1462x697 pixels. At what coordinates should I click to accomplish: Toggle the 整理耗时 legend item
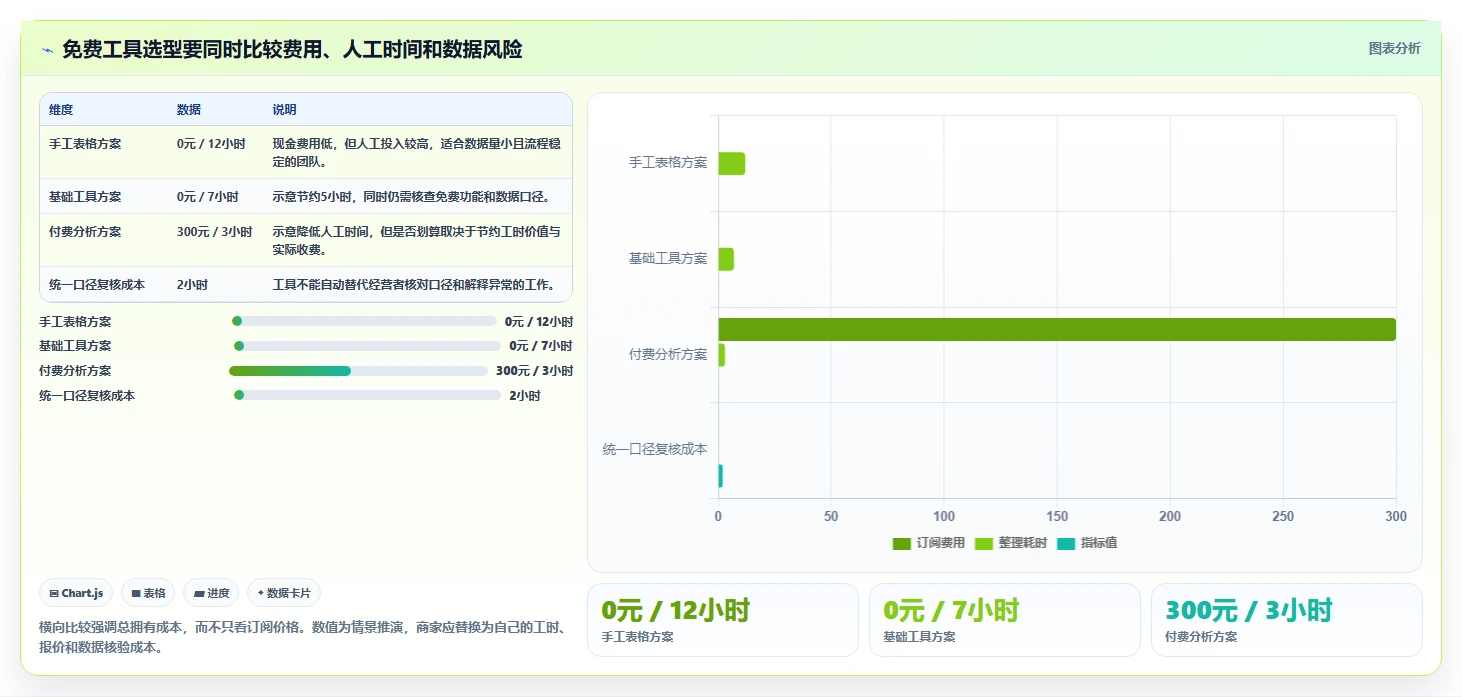1011,543
